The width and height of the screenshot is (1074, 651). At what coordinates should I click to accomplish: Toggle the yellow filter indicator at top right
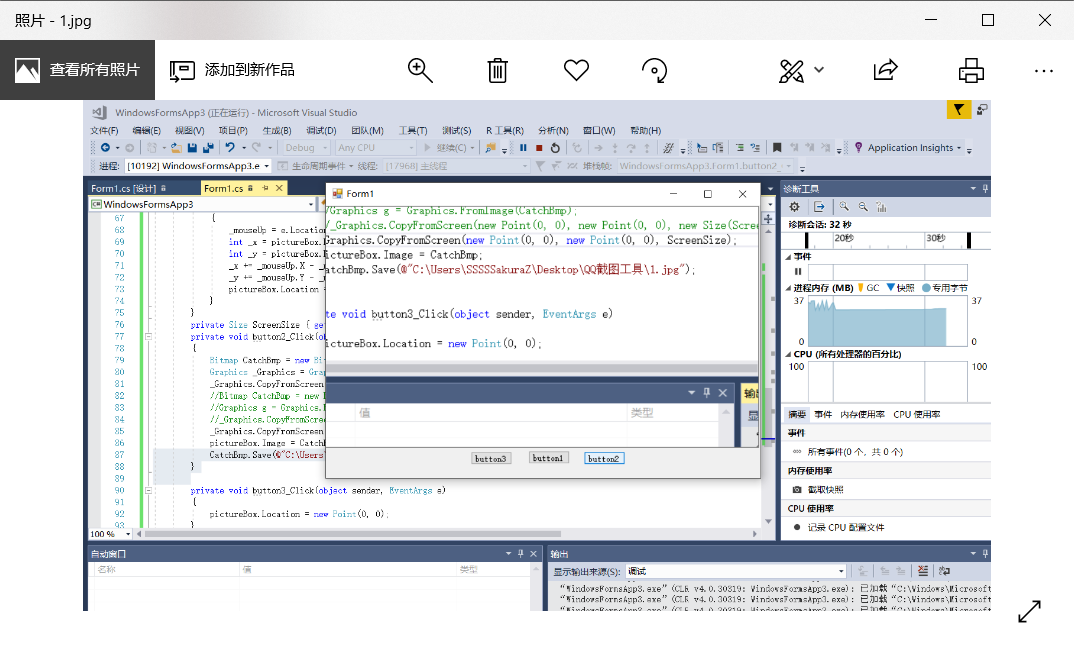pyautogui.click(x=959, y=110)
